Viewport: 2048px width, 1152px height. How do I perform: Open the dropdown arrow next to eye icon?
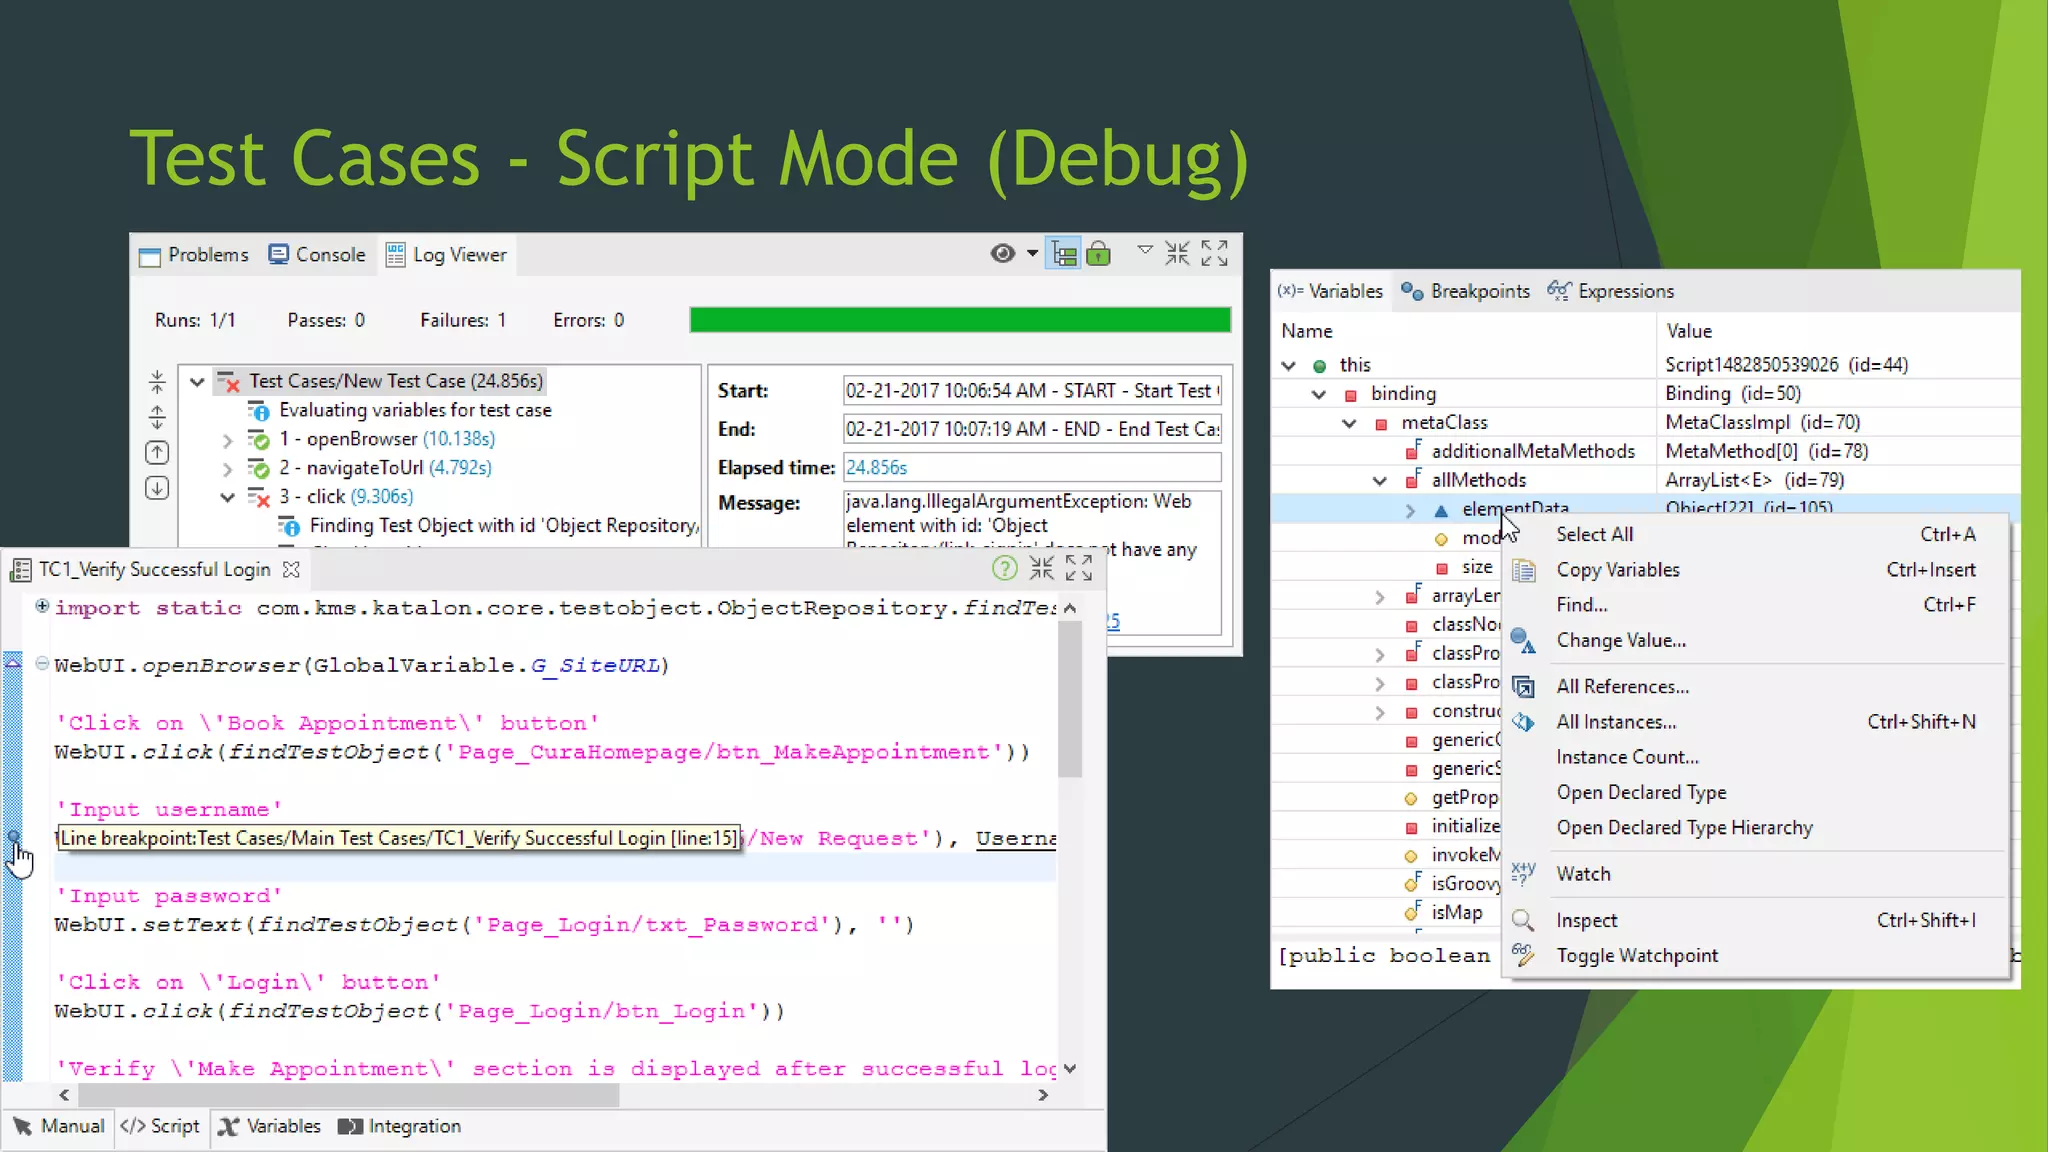1032,254
